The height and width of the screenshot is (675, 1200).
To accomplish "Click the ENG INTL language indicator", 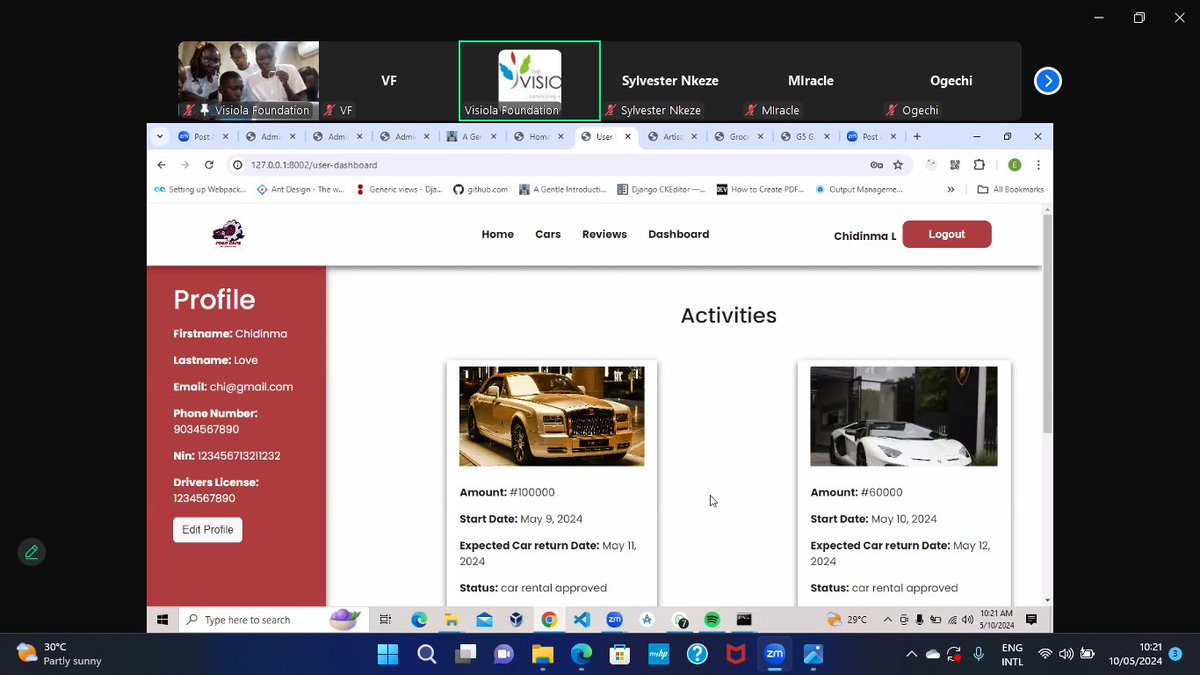I will click(1013, 655).
